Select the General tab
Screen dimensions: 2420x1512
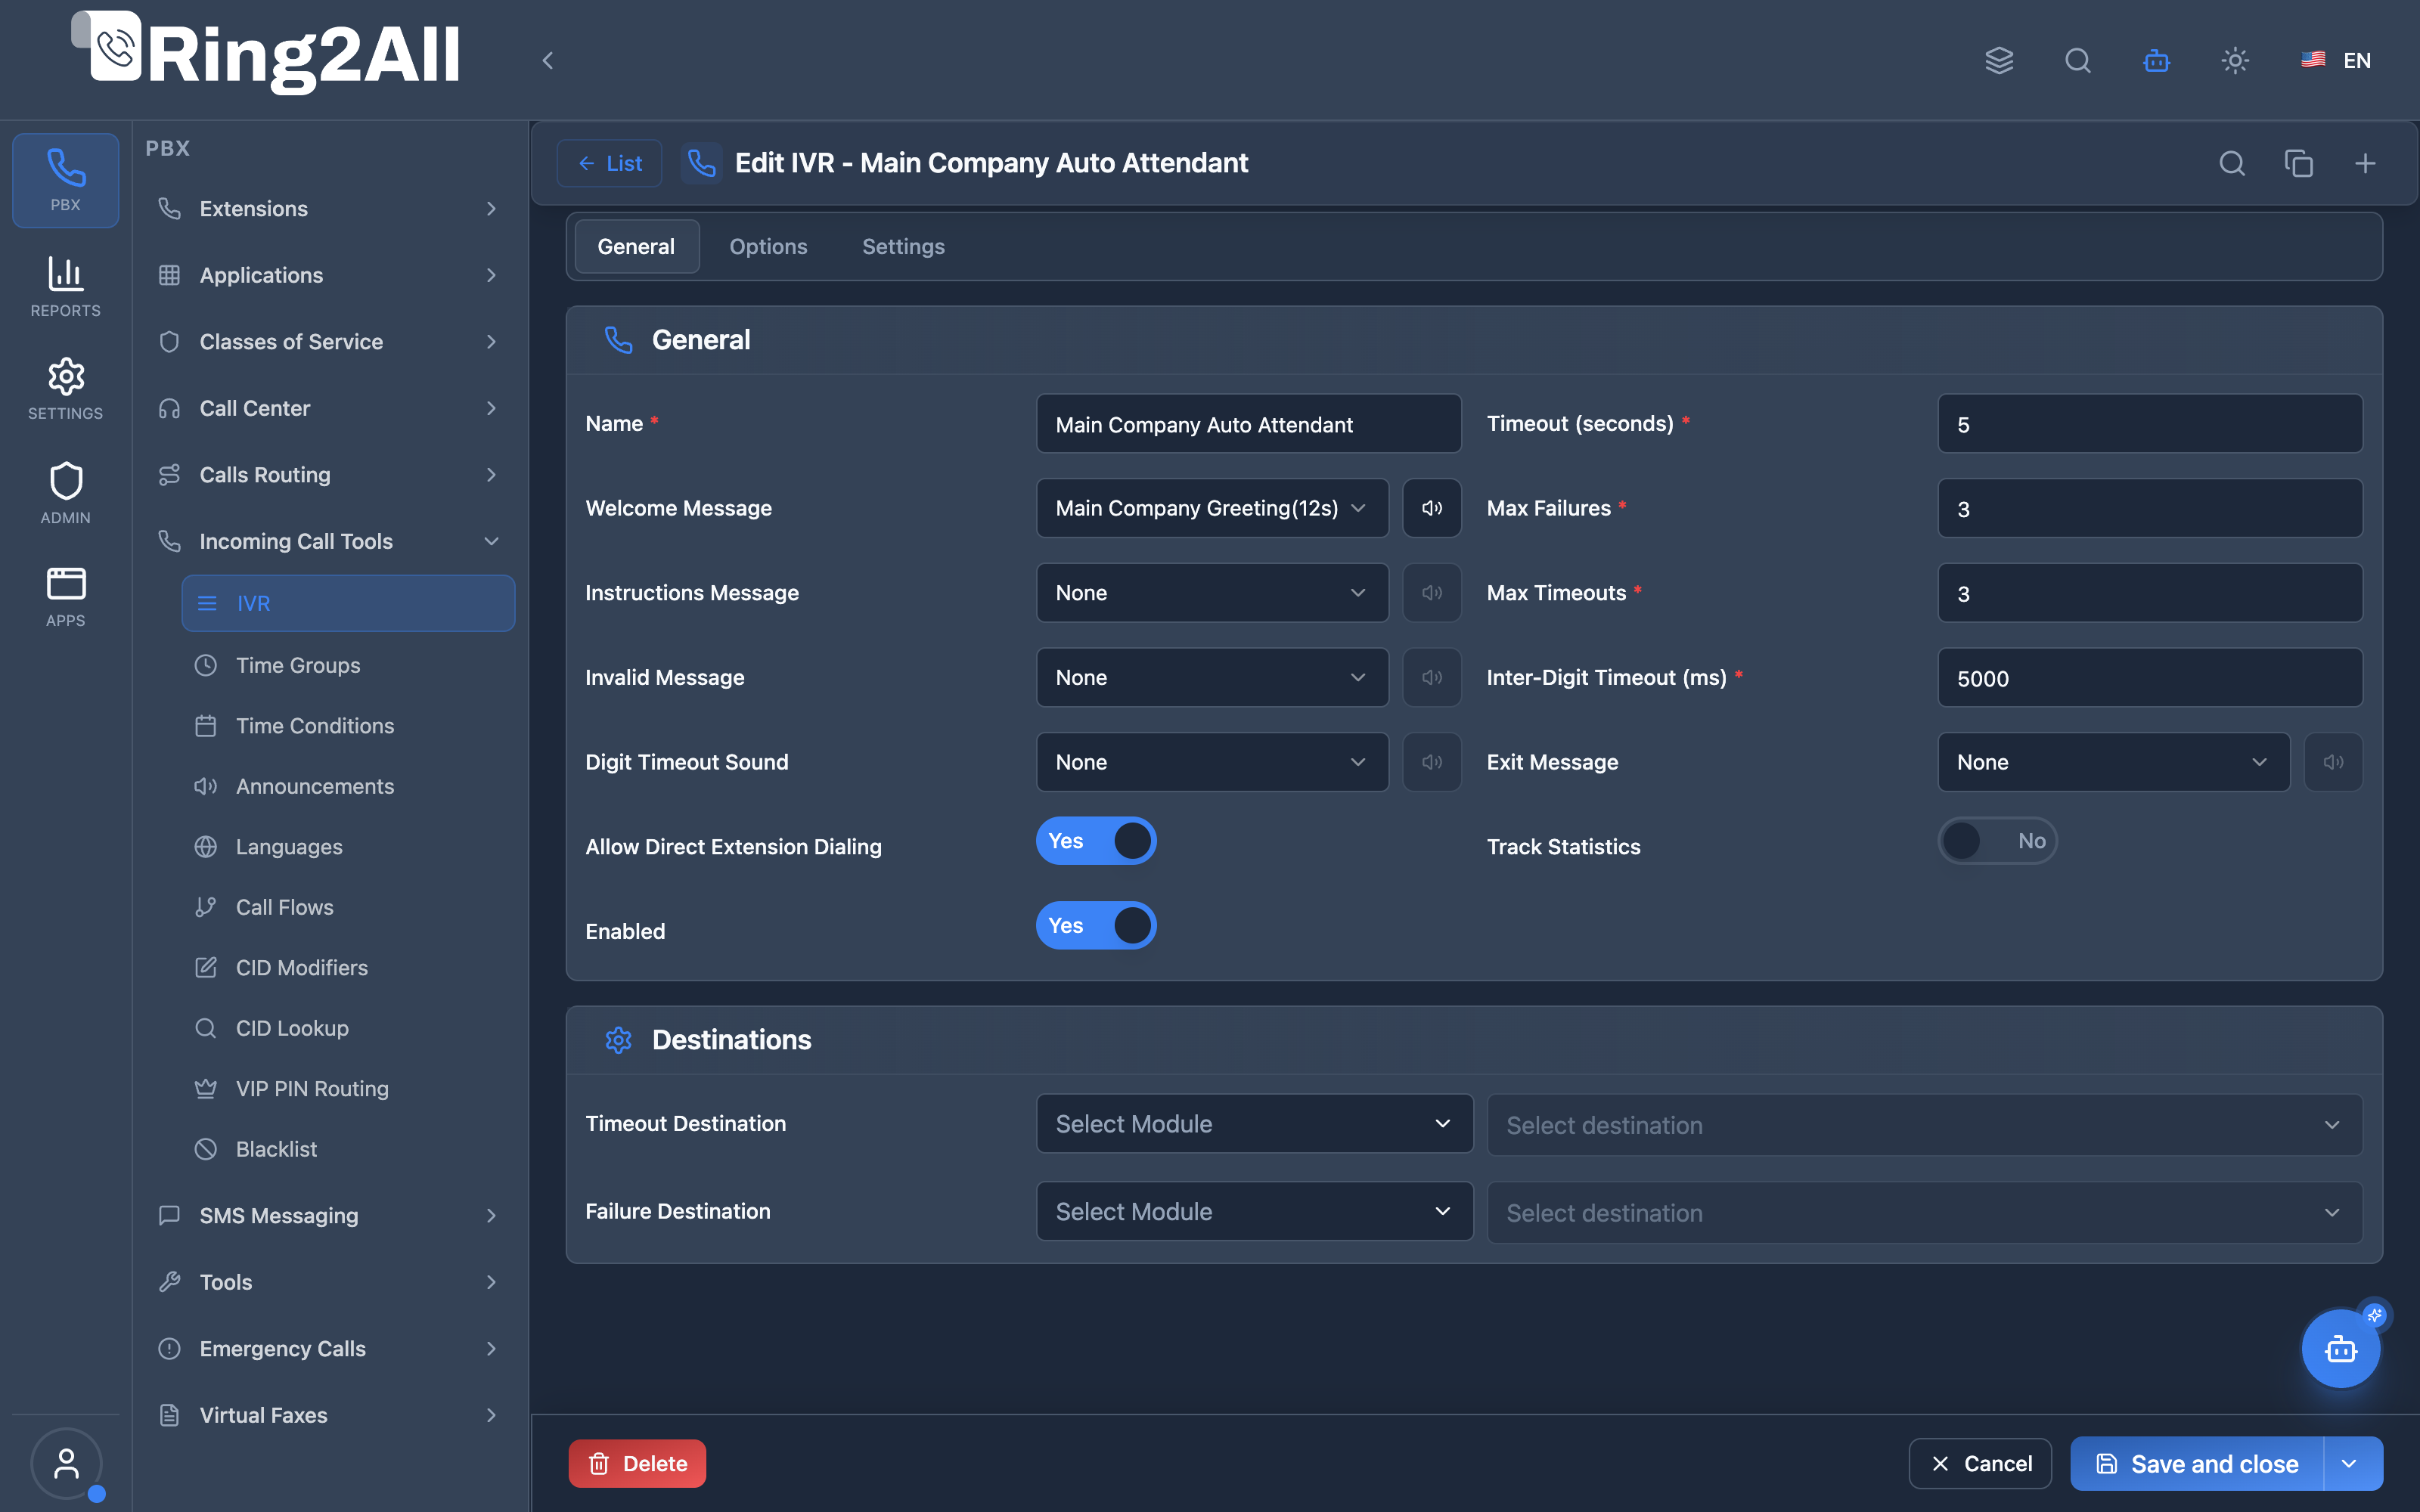point(636,246)
